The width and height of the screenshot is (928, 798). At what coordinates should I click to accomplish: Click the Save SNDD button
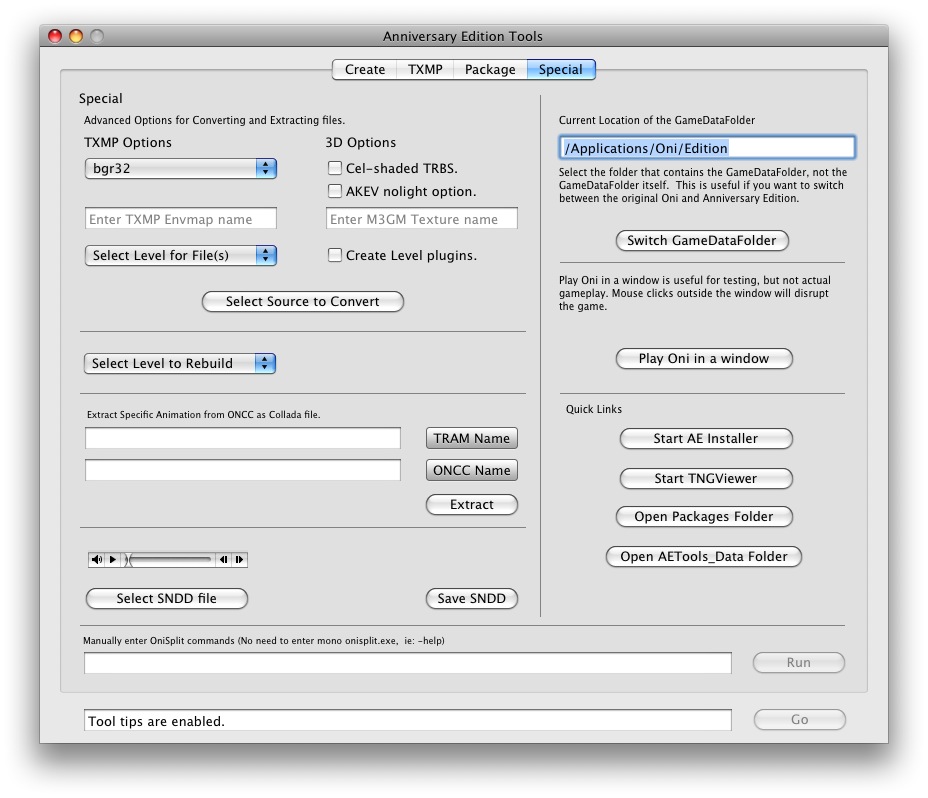[x=472, y=598]
